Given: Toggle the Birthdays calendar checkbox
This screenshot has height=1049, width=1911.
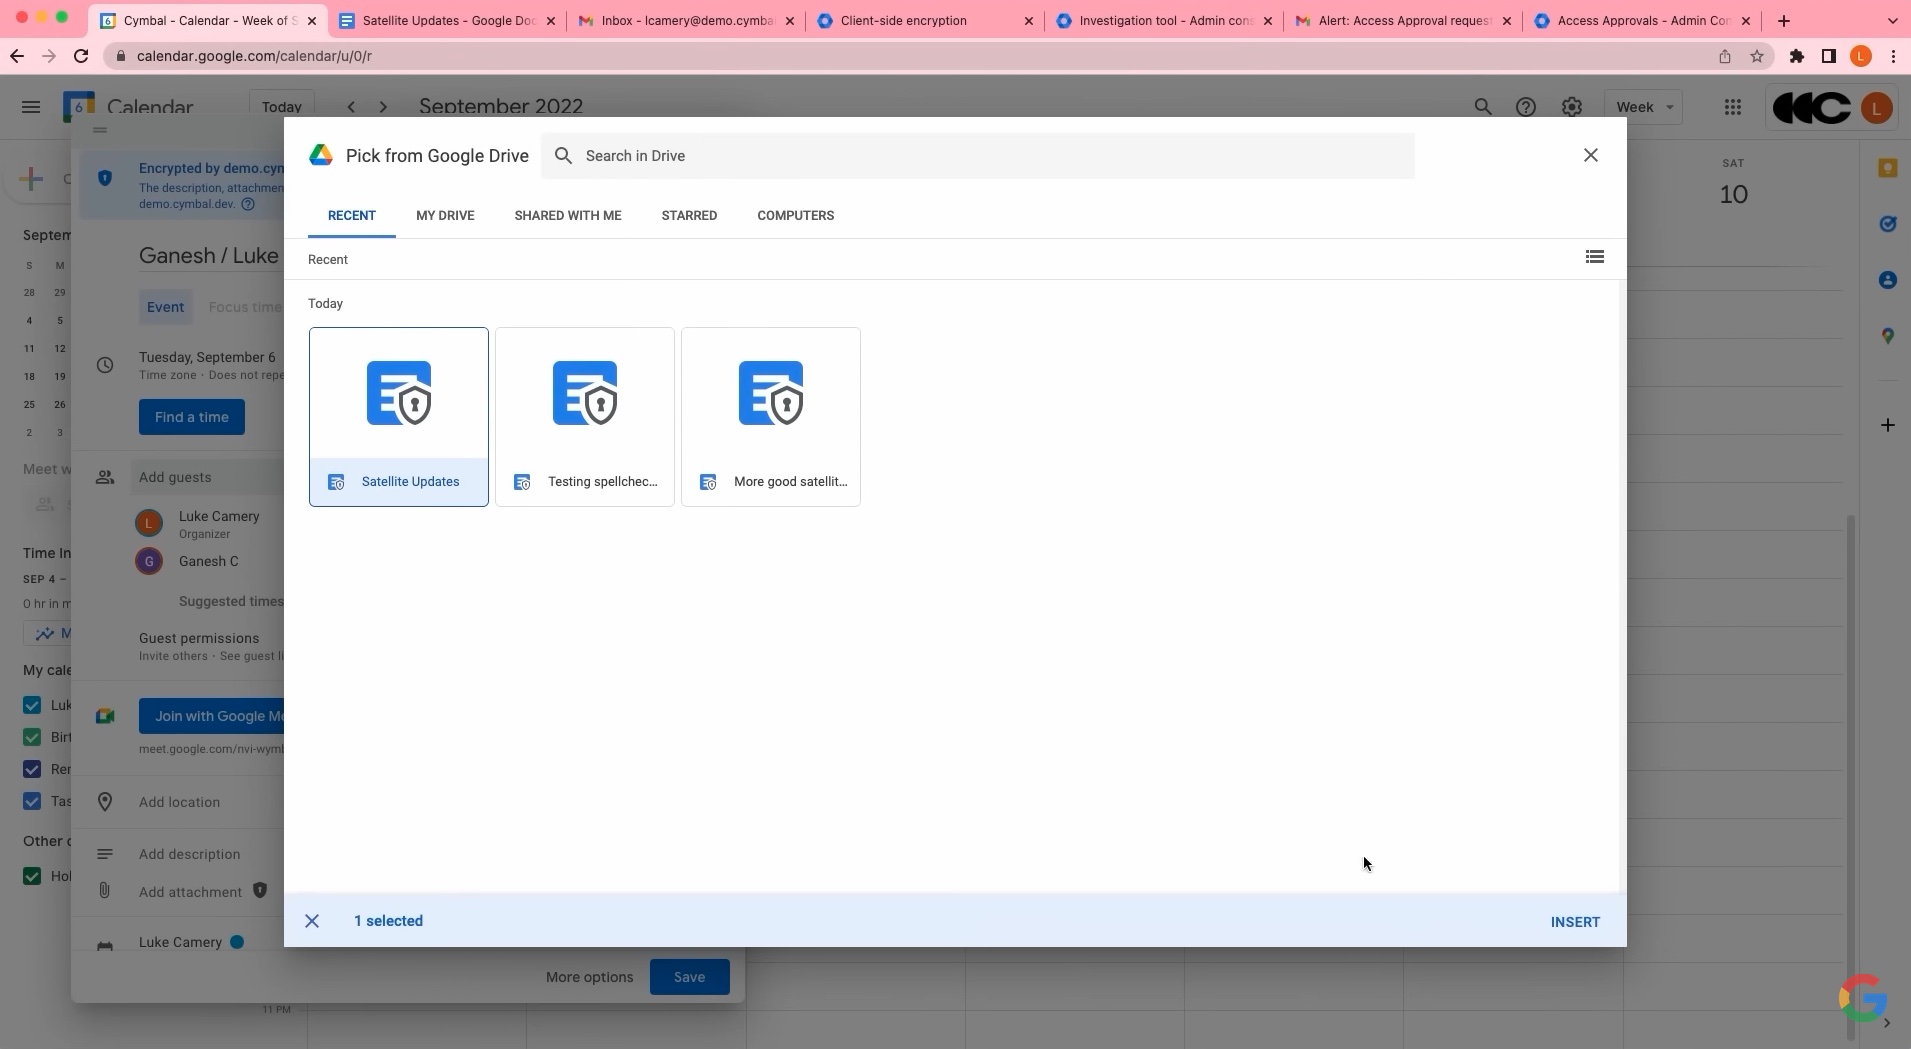Looking at the screenshot, I should tap(31, 737).
